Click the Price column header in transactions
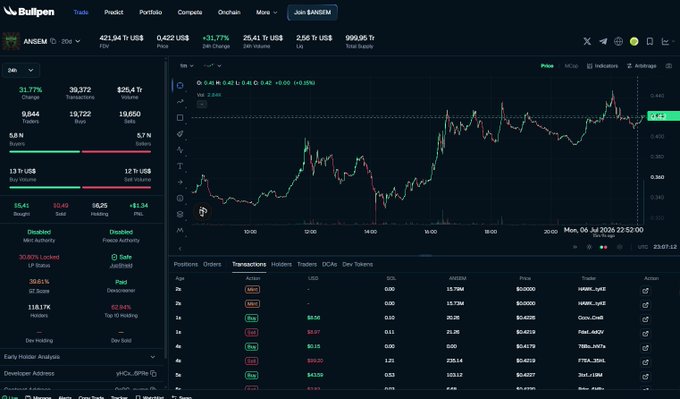 point(525,278)
